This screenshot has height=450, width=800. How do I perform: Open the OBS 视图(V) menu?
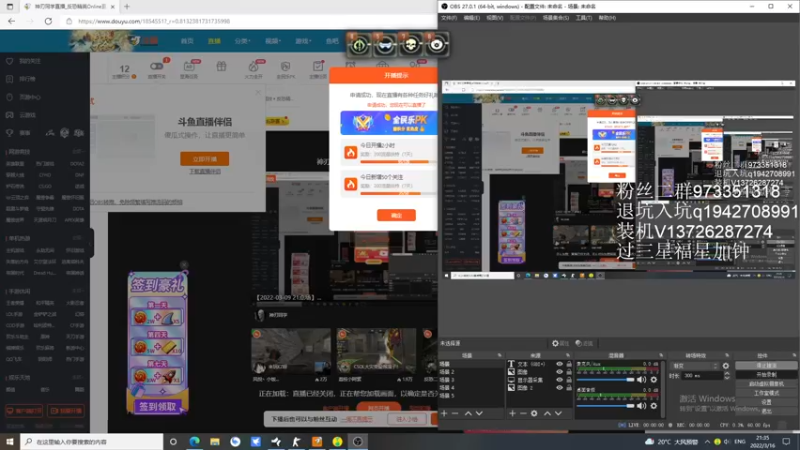pyautogui.click(x=494, y=18)
